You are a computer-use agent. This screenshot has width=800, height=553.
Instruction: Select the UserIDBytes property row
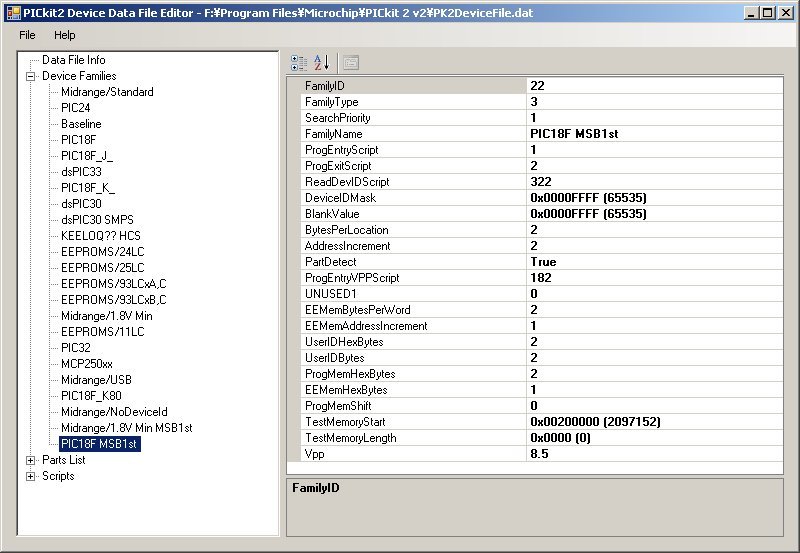click(x=542, y=358)
